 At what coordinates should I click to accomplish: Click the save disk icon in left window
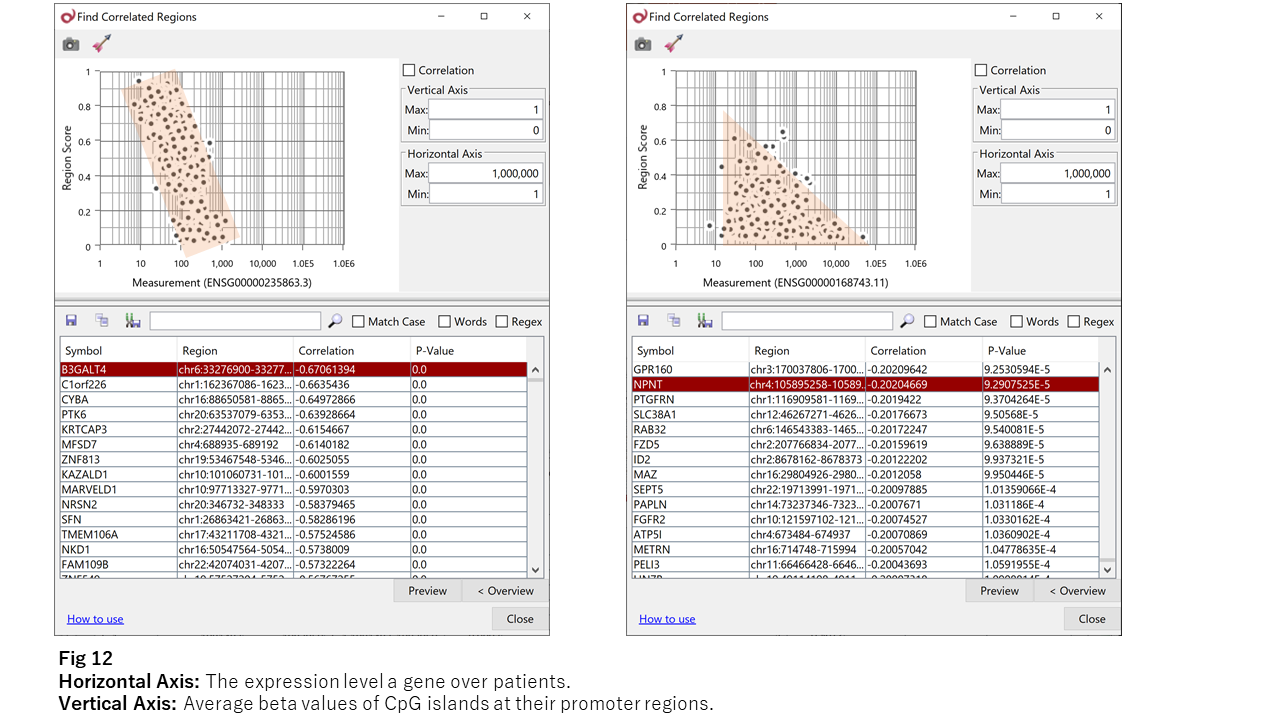coord(71,321)
